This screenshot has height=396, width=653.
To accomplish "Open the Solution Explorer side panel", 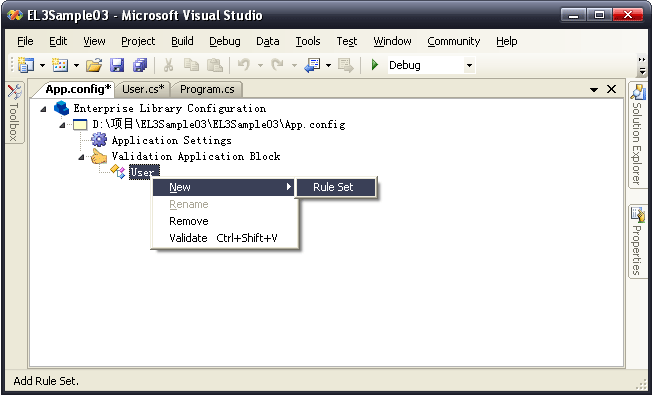I will pos(637,135).
